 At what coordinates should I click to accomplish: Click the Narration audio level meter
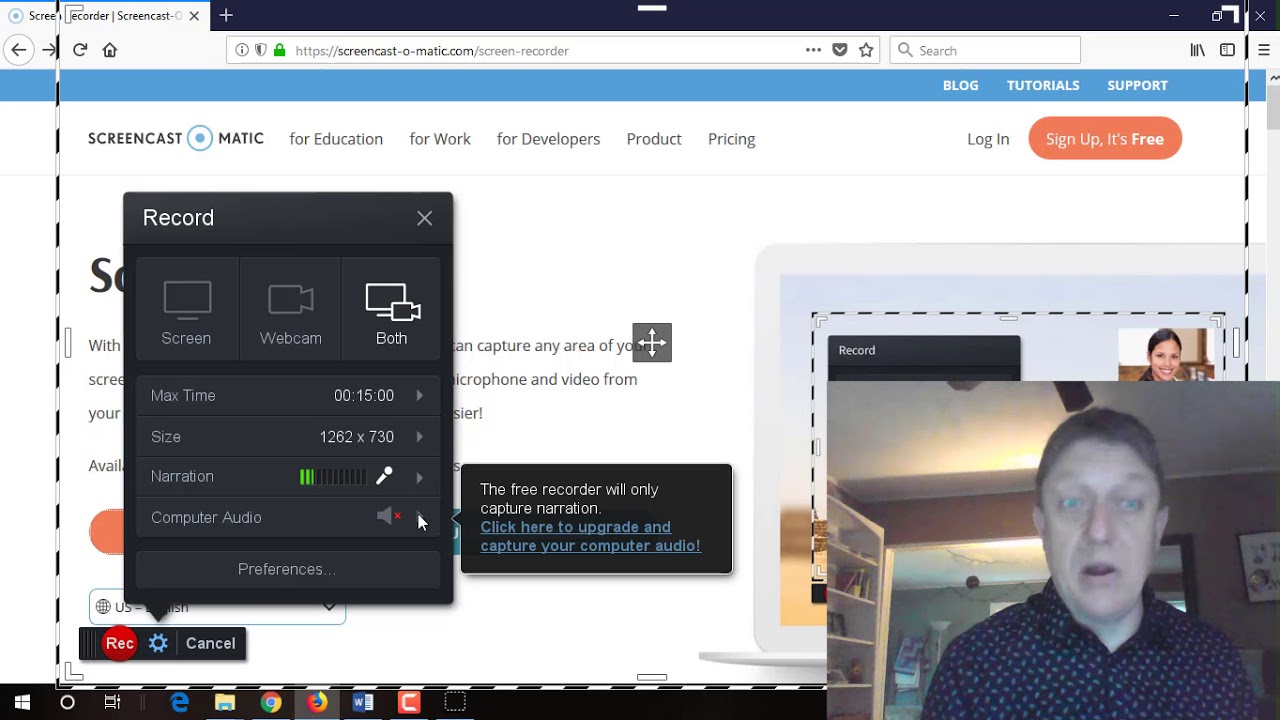(x=333, y=477)
